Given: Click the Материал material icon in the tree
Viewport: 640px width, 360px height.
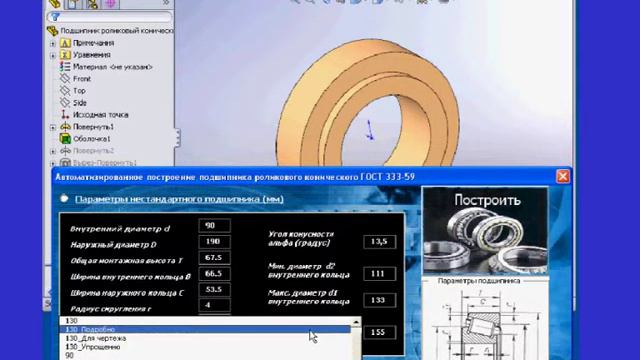Looking at the screenshot, I should [65, 67].
